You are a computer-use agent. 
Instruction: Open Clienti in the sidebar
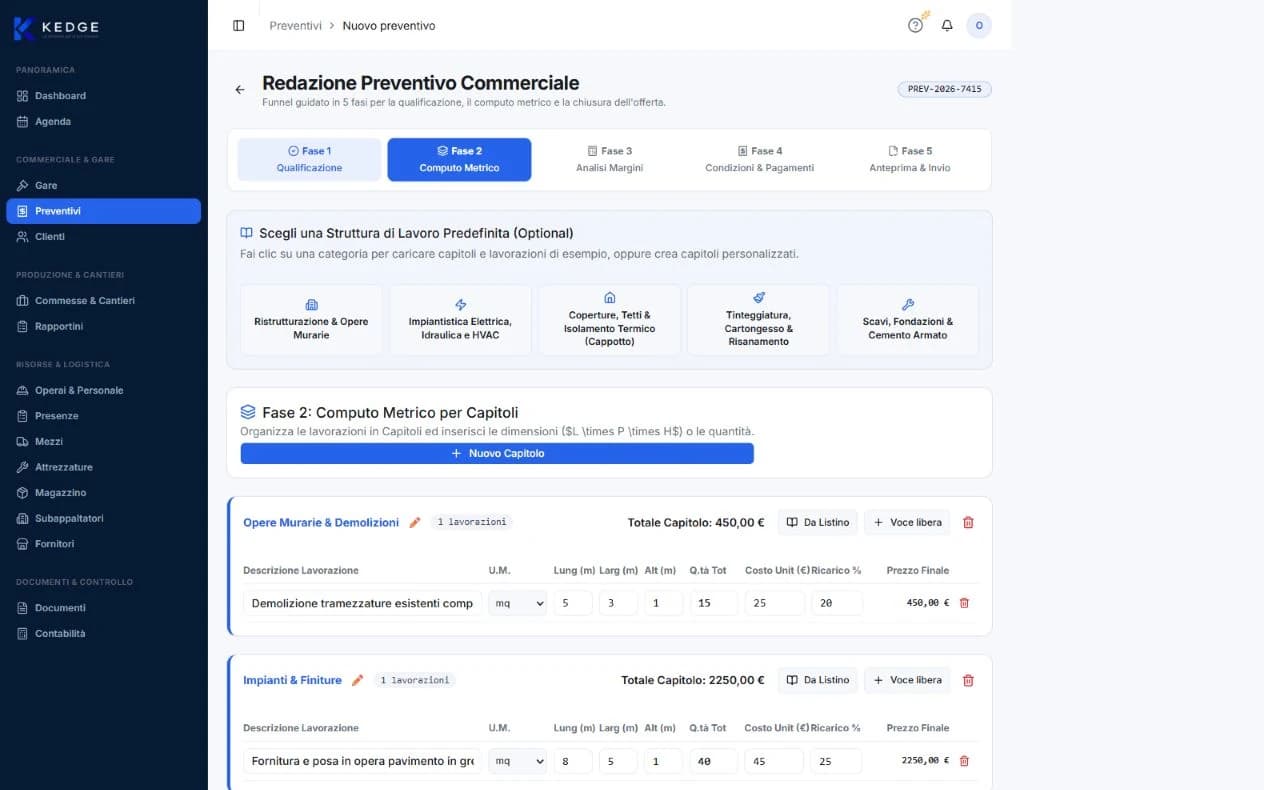point(104,237)
